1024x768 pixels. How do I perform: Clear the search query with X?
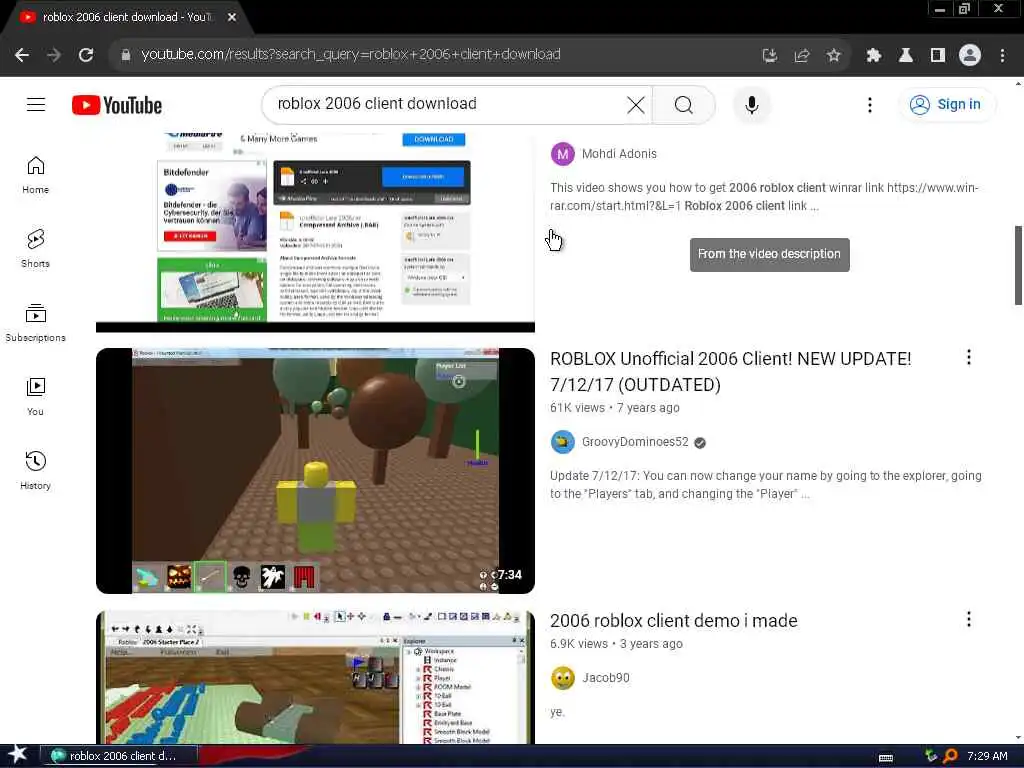click(635, 104)
